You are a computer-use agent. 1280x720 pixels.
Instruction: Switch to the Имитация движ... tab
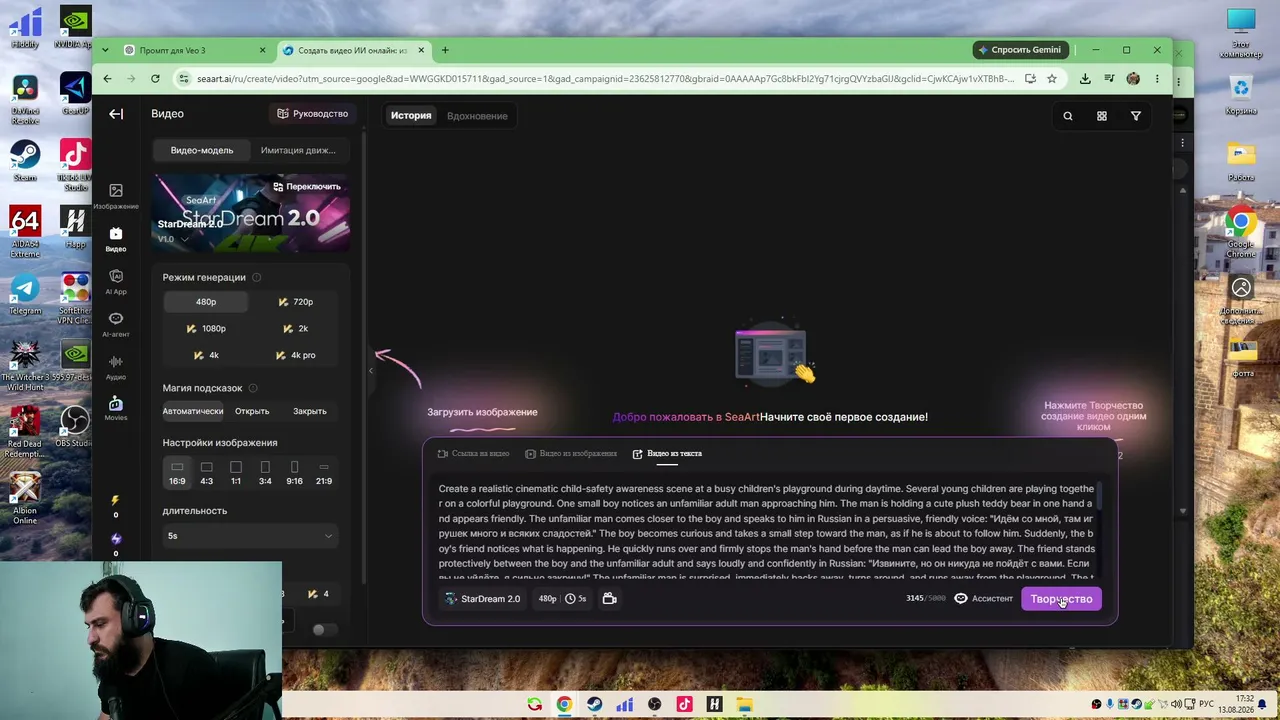click(x=298, y=150)
